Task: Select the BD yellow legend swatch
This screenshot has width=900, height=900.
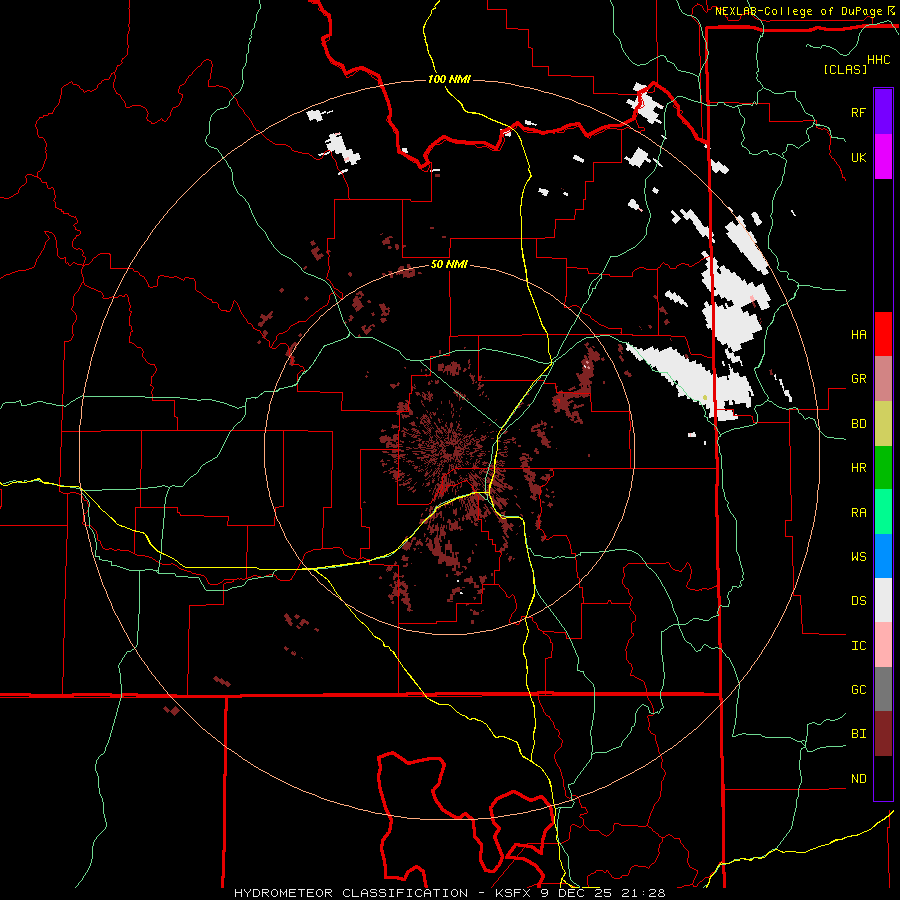Action: 883,424
